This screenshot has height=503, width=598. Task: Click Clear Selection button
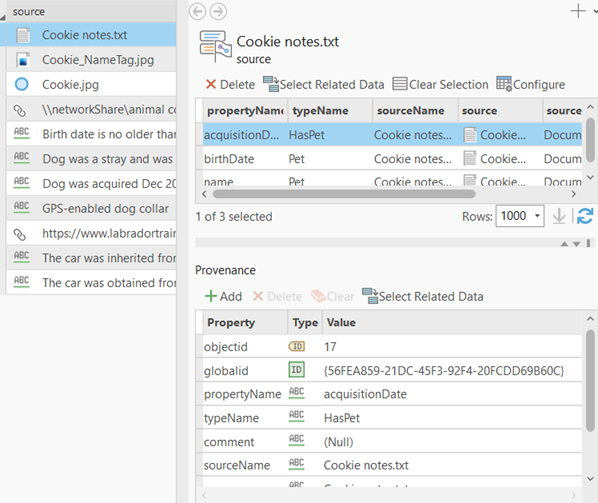pyautogui.click(x=440, y=84)
